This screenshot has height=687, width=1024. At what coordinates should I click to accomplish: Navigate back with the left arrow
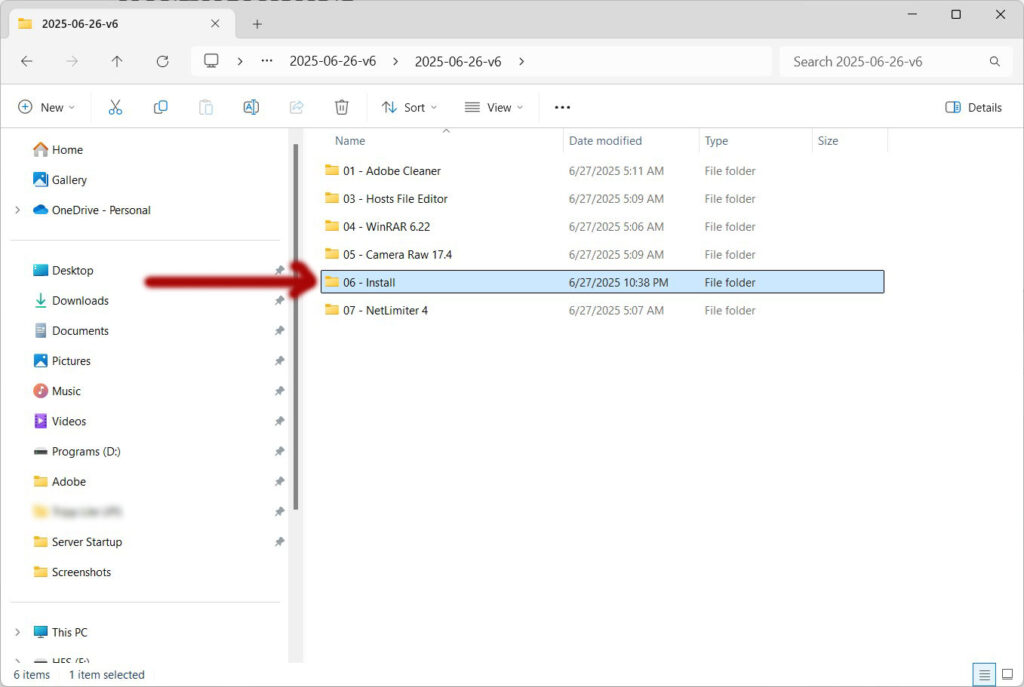(27, 61)
